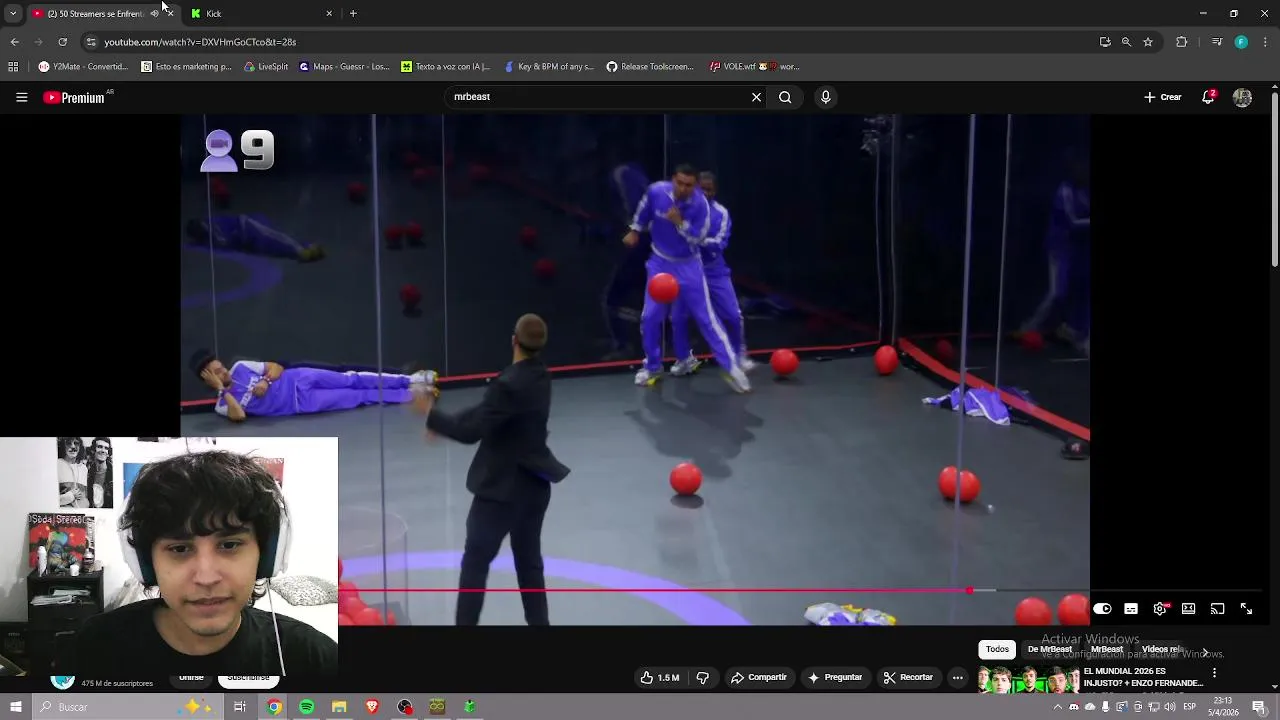
Task: Go to YouTube Premium home logo
Action: point(74,97)
